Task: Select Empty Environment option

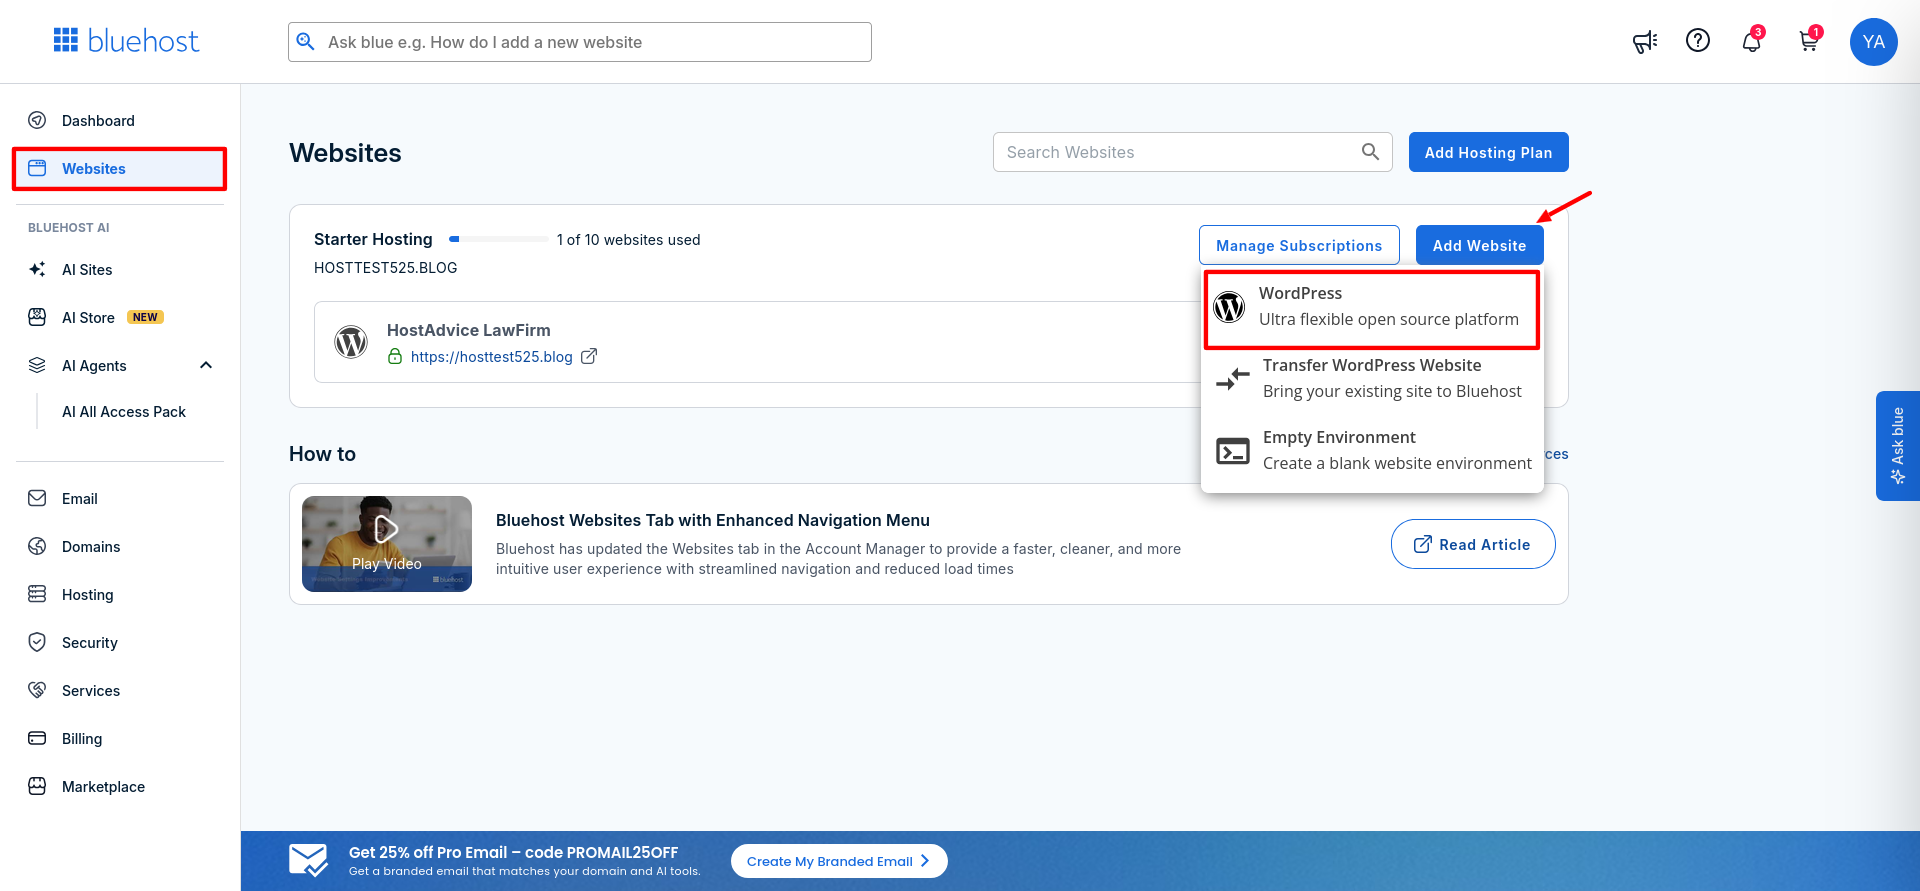Action: point(1372,450)
